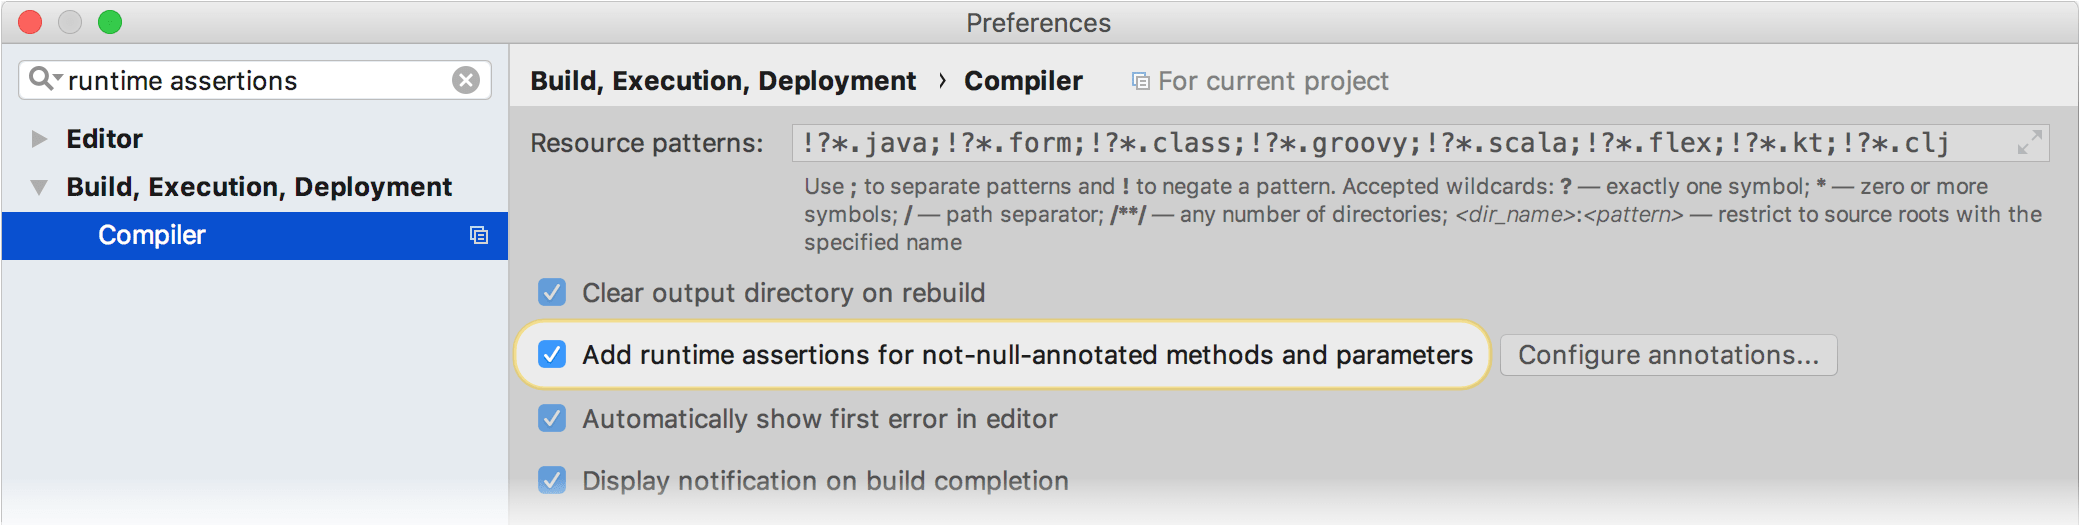Expand the Resource patterns field
This screenshot has height=526, width=2080.
click(2029, 143)
